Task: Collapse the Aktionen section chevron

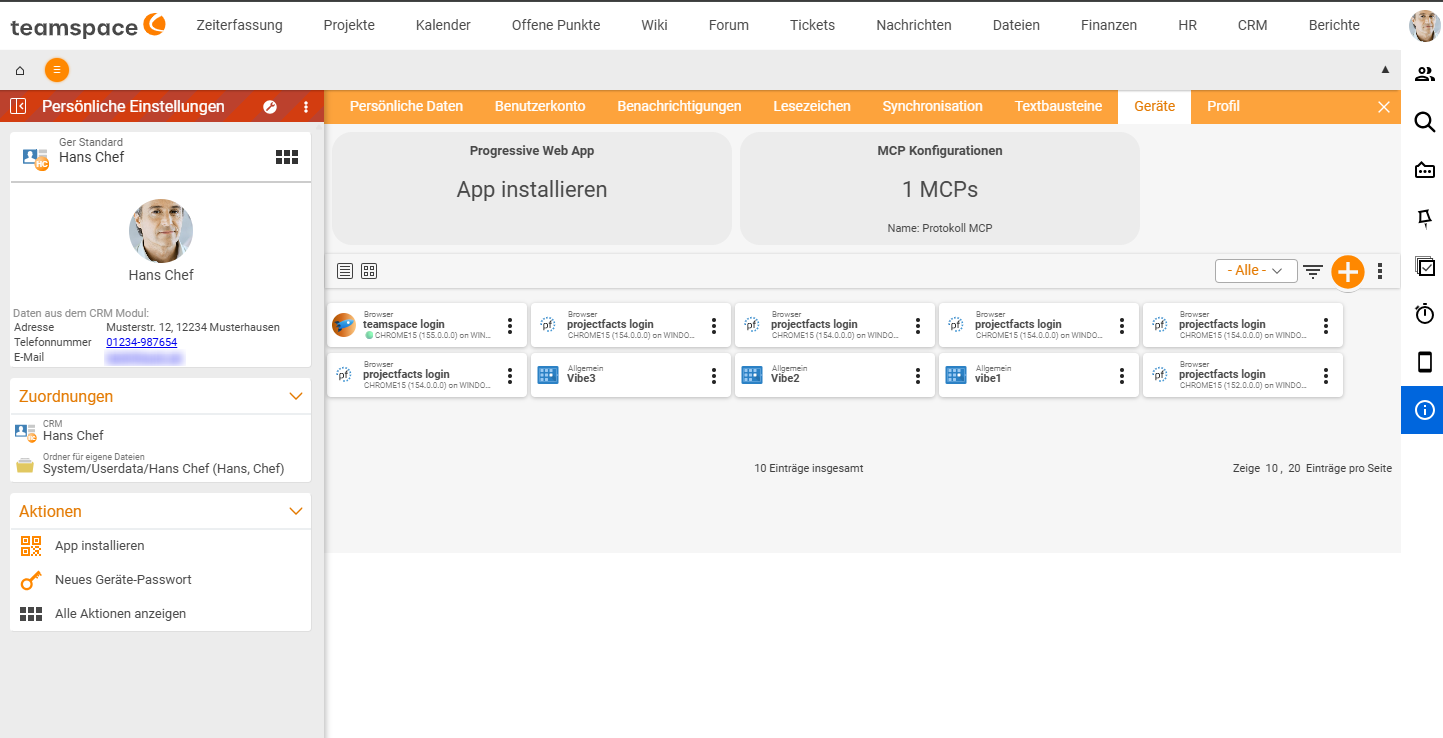Action: 296,511
